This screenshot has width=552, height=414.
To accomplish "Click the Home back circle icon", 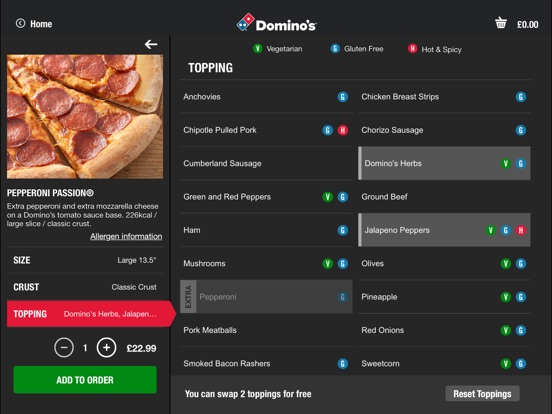I will (20, 24).
